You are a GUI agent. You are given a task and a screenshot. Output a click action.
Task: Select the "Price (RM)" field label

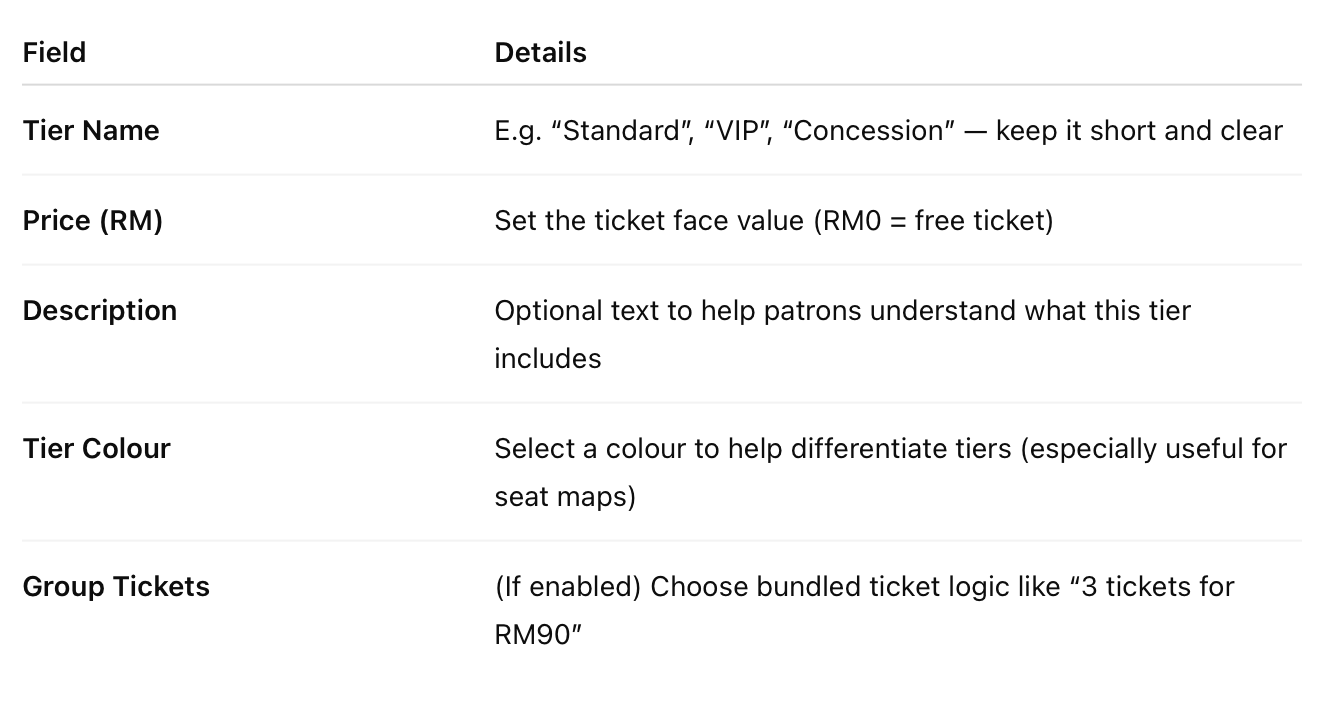click(x=92, y=220)
